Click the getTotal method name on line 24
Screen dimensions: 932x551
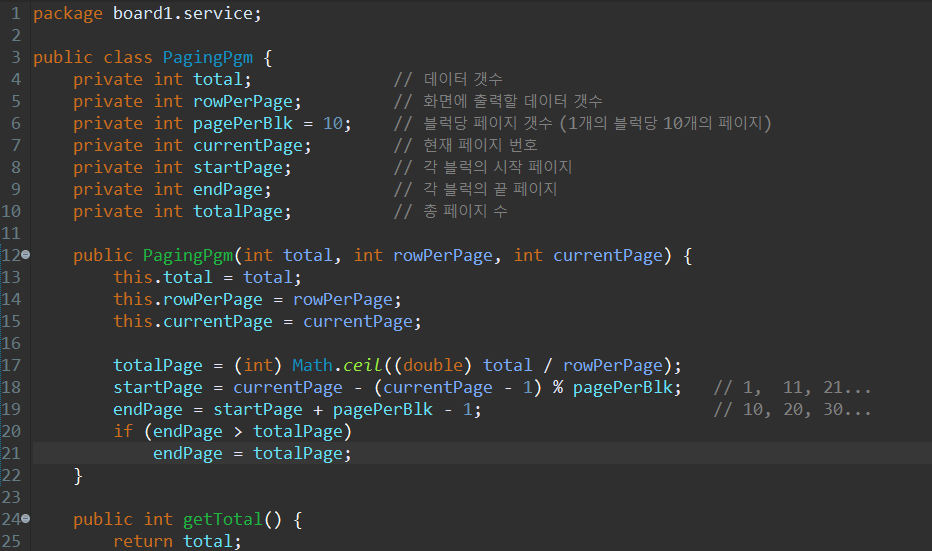222,519
